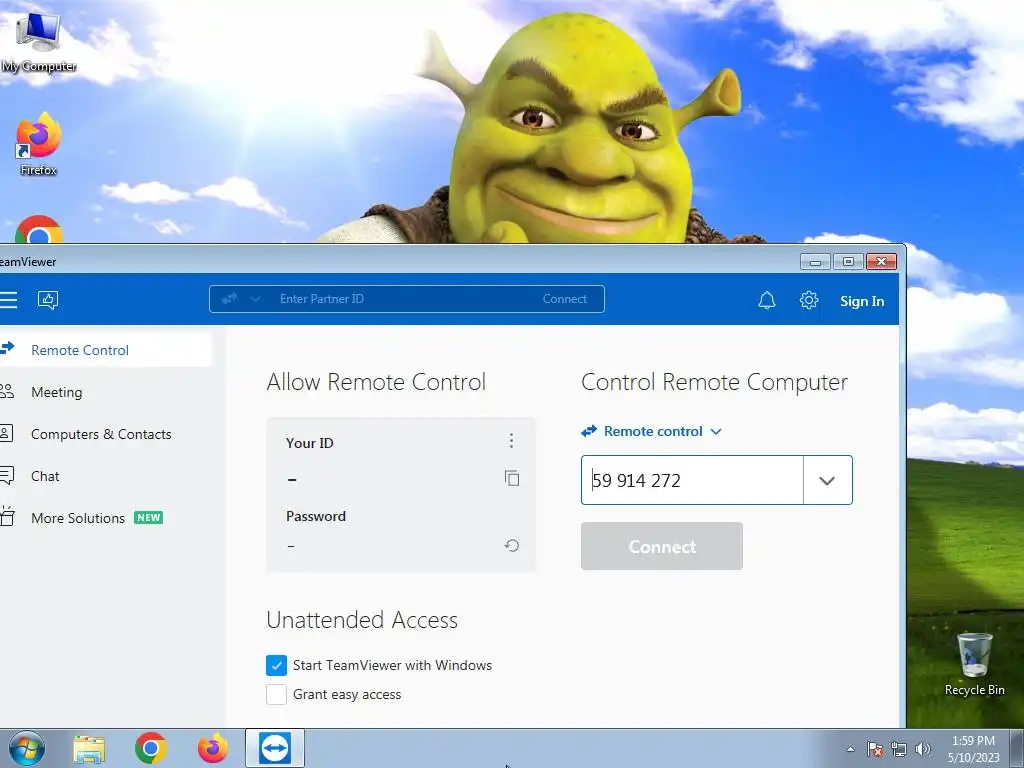Image resolution: width=1024 pixels, height=768 pixels.
Task: Click the Chrome desktop icon
Action: [39, 229]
